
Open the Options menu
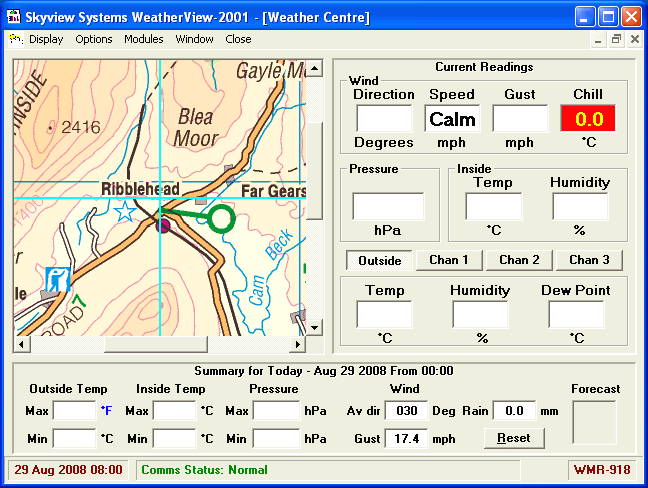(x=93, y=39)
